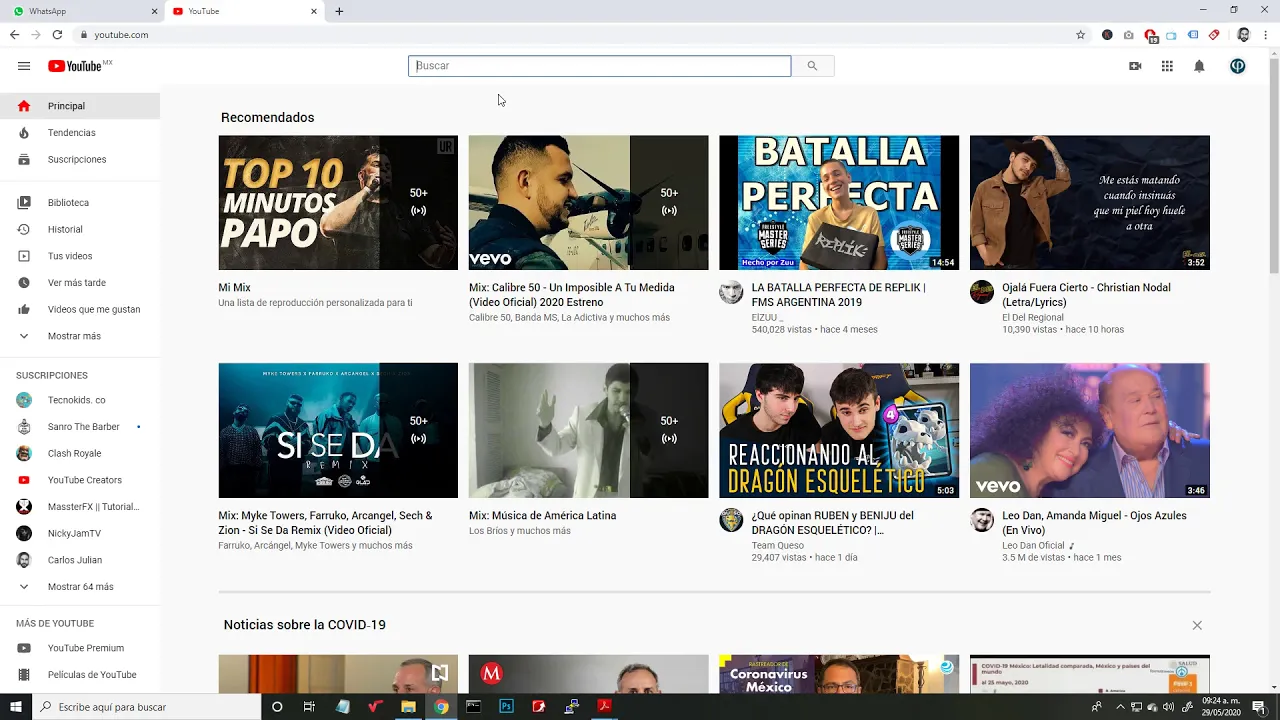
Task: Open the create video camera icon
Action: [x=1135, y=66]
